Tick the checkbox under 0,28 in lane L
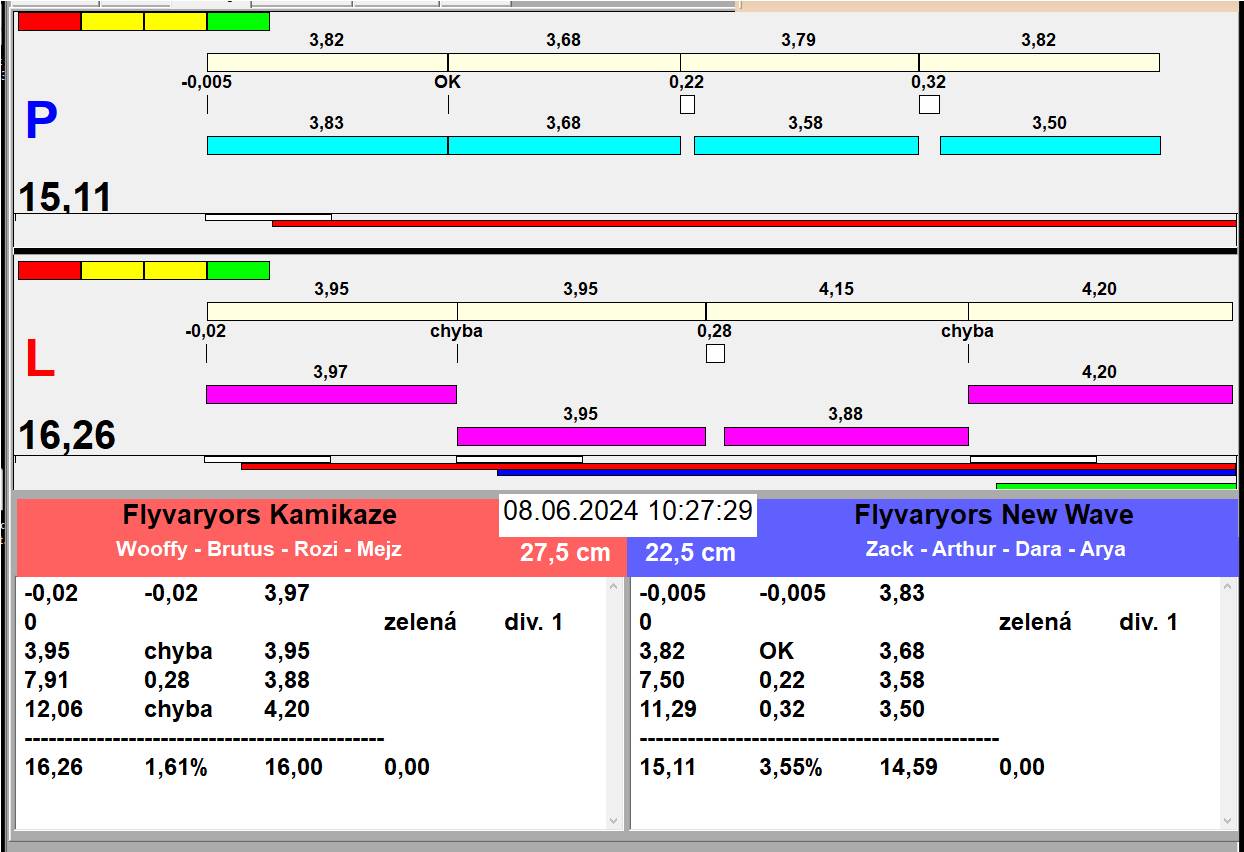Screen dimensions: 1244x852 pos(715,353)
